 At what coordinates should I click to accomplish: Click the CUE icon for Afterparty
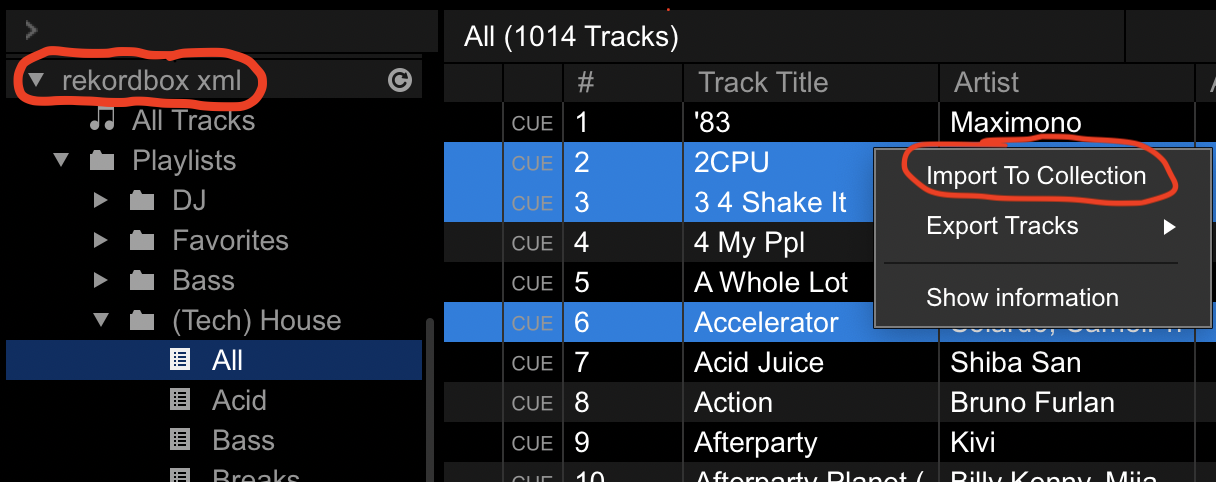532,443
